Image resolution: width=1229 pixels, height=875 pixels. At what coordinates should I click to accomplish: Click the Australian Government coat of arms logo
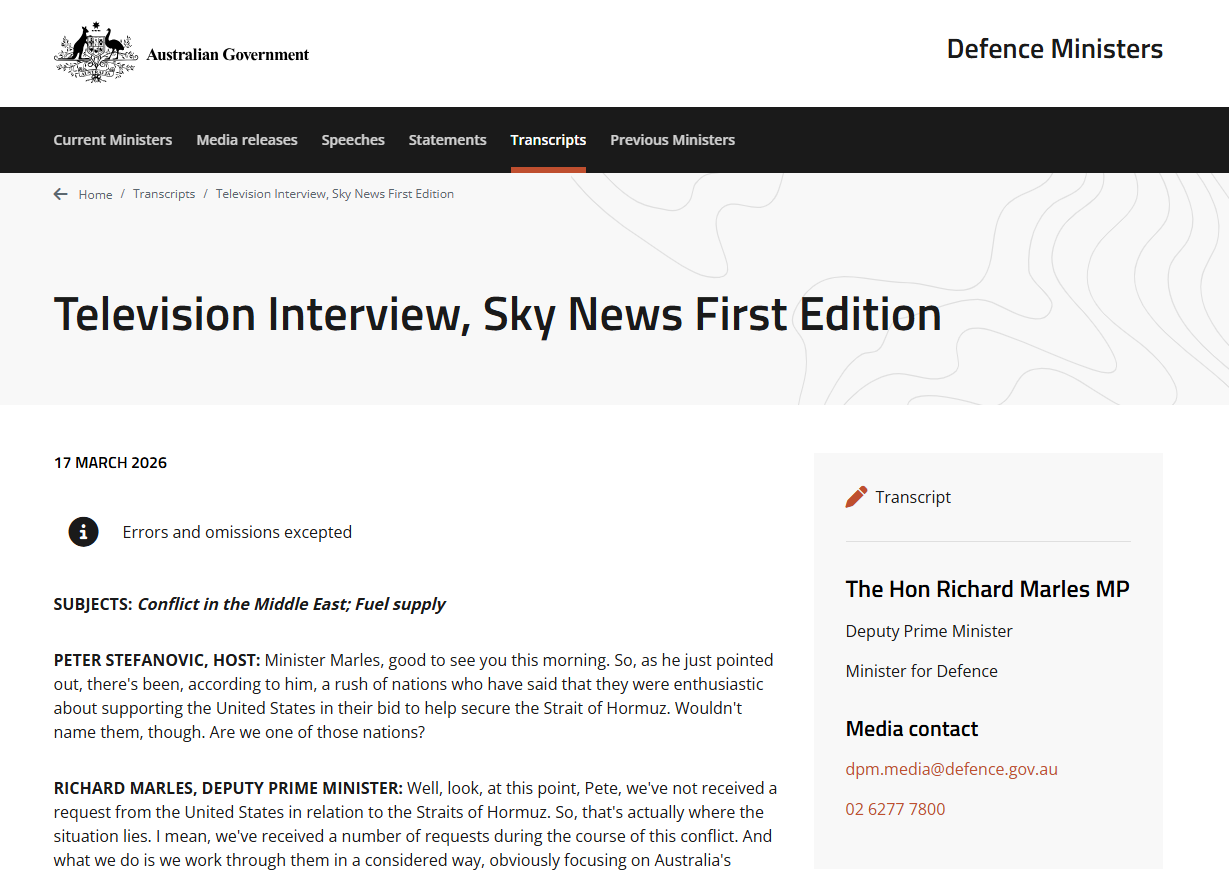[95, 52]
